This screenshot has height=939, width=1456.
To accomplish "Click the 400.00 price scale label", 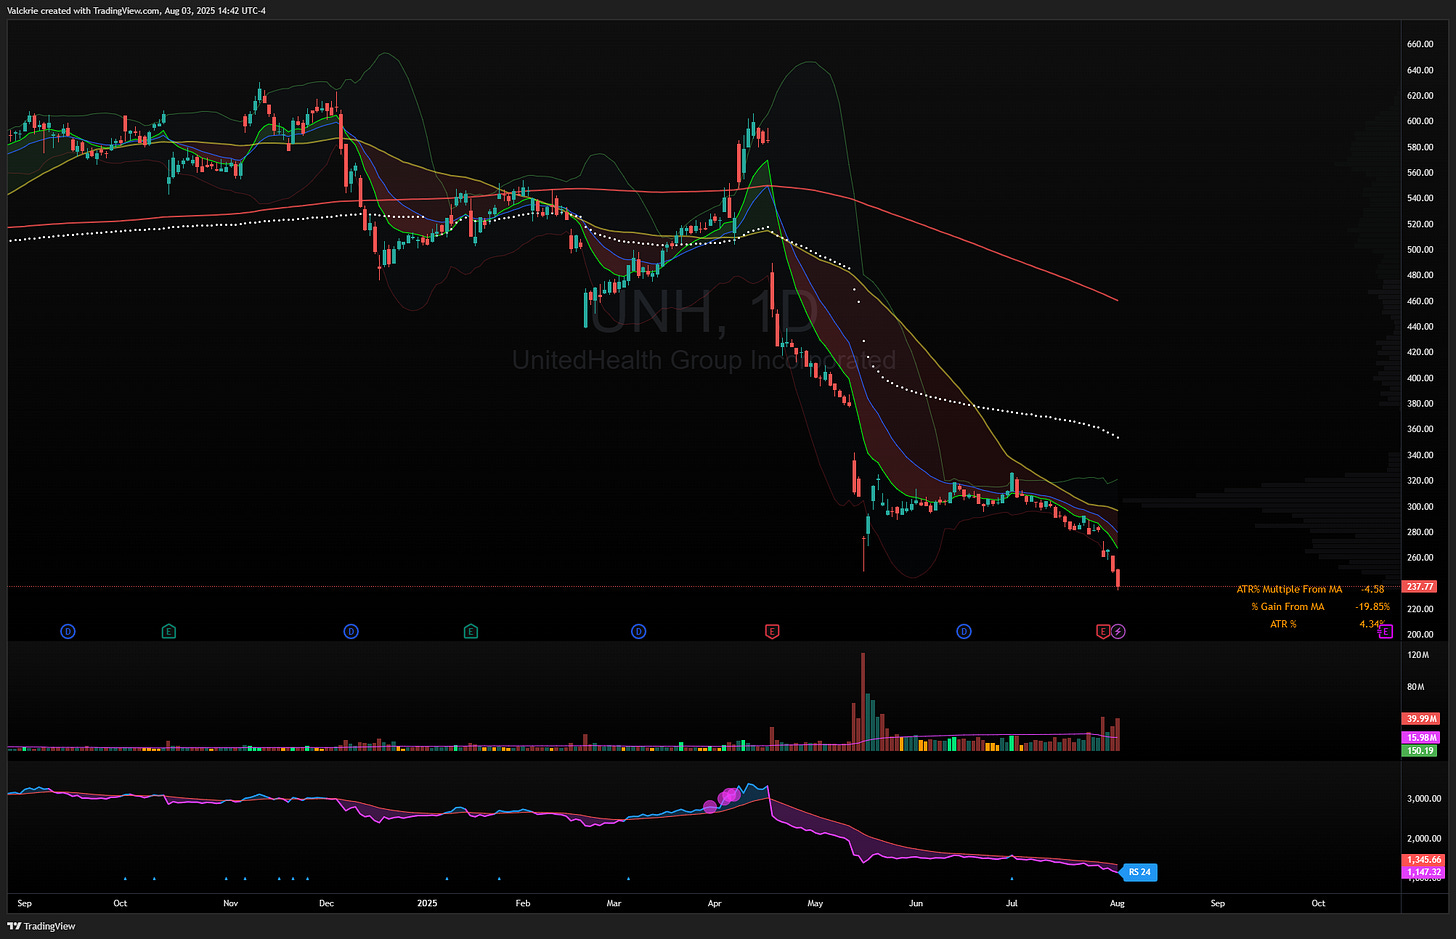I will pyautogui.click(x=1420, y=378).
